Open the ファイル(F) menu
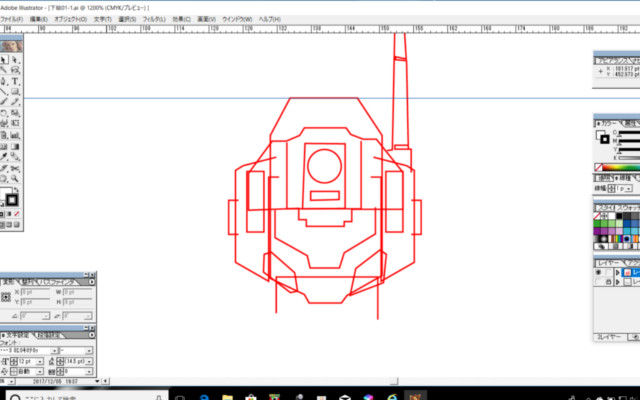 [11, 19]
